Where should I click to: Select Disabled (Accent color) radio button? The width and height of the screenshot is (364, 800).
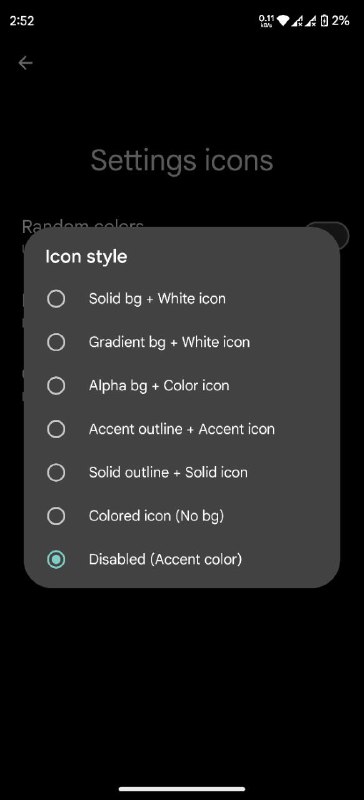click(x=56, y=560)
